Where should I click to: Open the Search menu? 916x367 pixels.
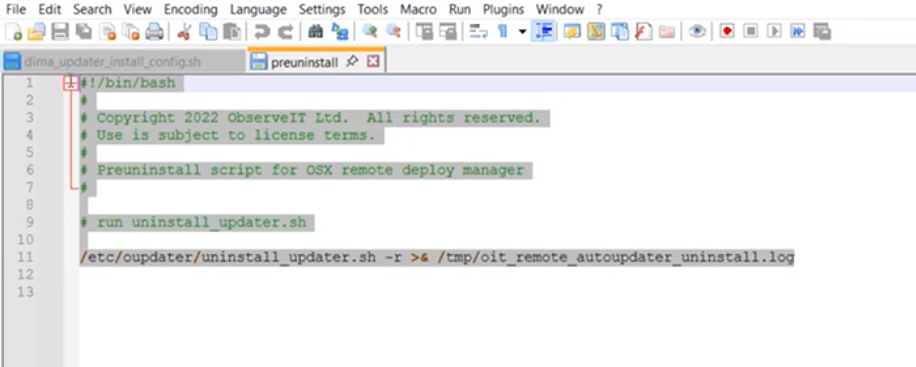pyautogui.click(x=92, y=9)
